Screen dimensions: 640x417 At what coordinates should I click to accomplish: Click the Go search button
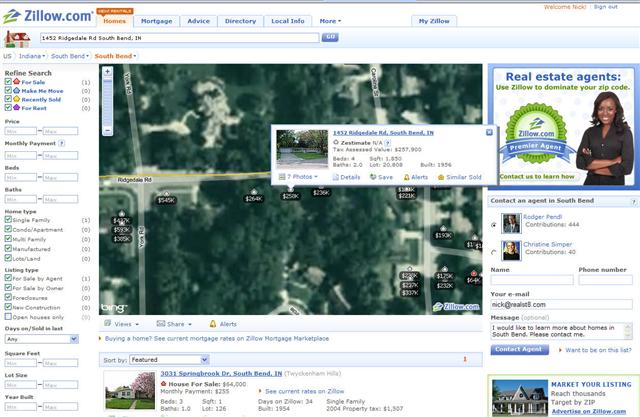click(x=330, y=37)
